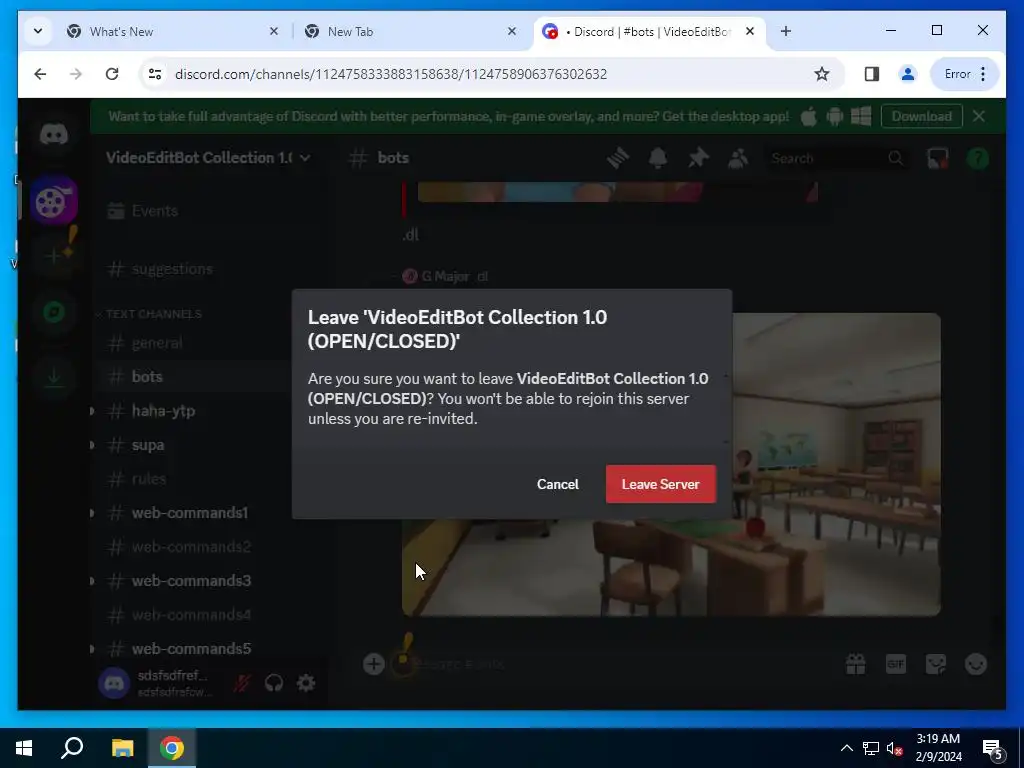Show hidden system tray icons
Viewport: 1024px width, 768px height.
point(846,748)
